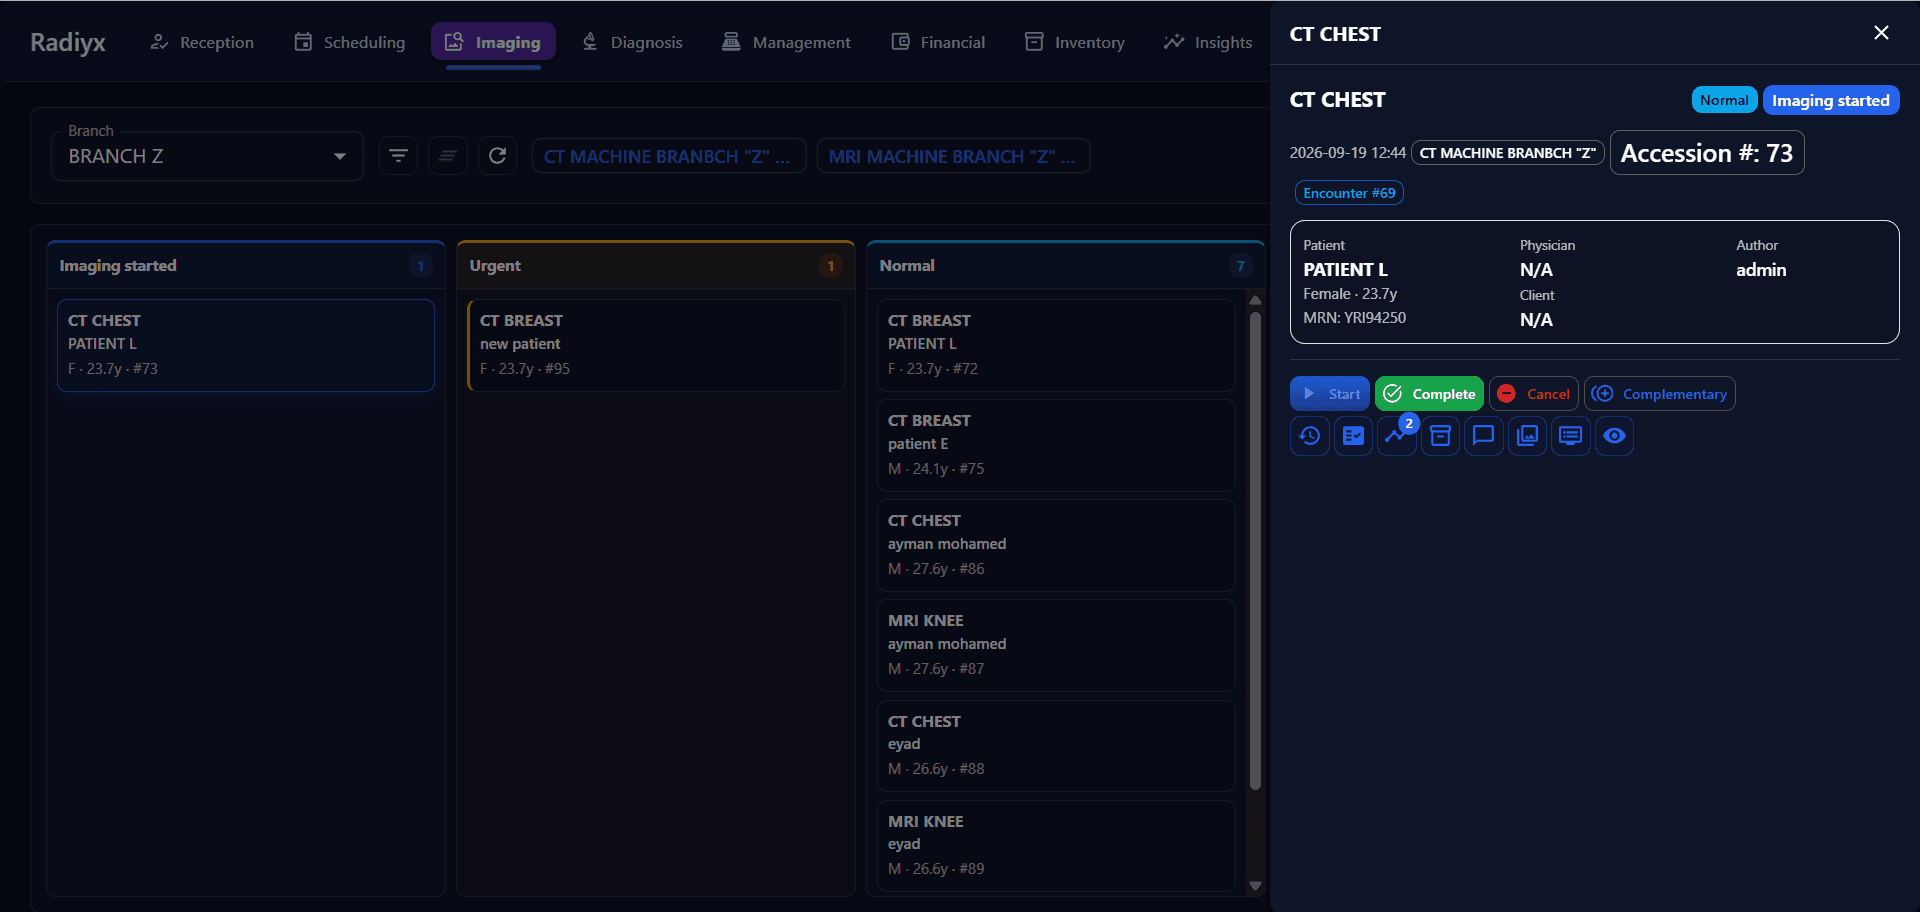Viewport: 1920px width, 912px height.
Task: Open the Management tab
Action: pos(787,42)
